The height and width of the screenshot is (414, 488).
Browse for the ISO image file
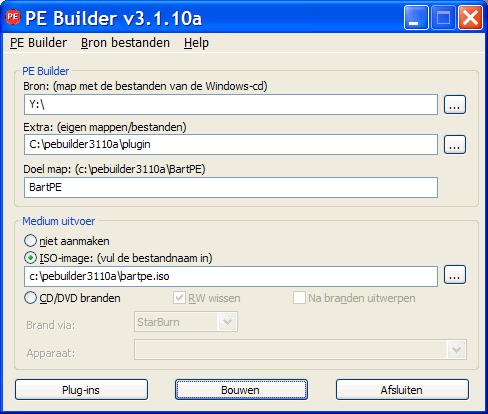[x=455, y=275]
